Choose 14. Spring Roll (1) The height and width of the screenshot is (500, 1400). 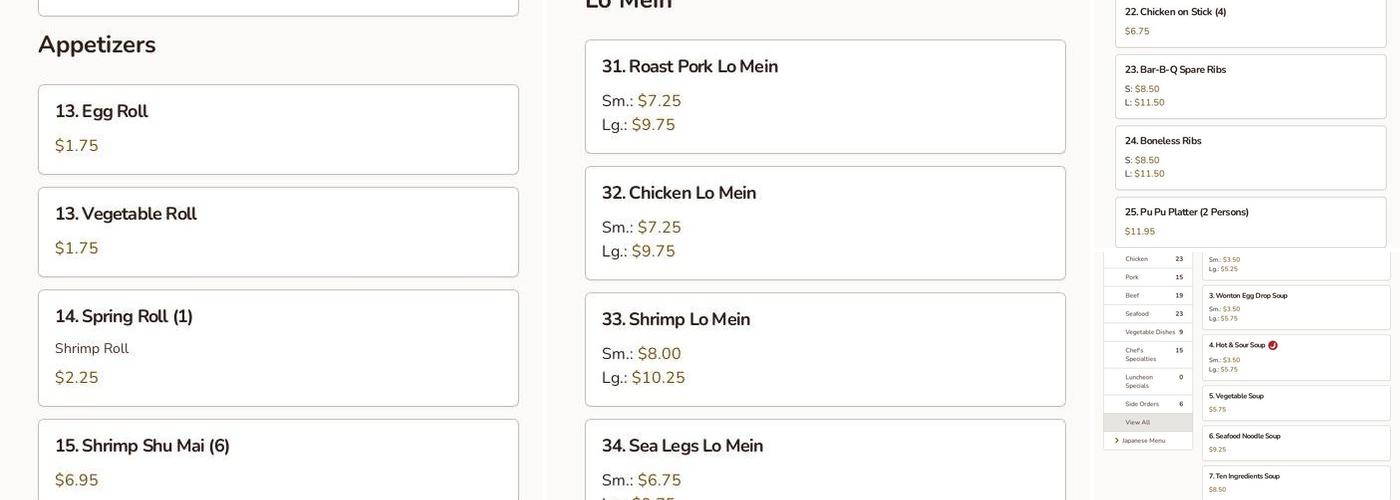coord(278,348)
